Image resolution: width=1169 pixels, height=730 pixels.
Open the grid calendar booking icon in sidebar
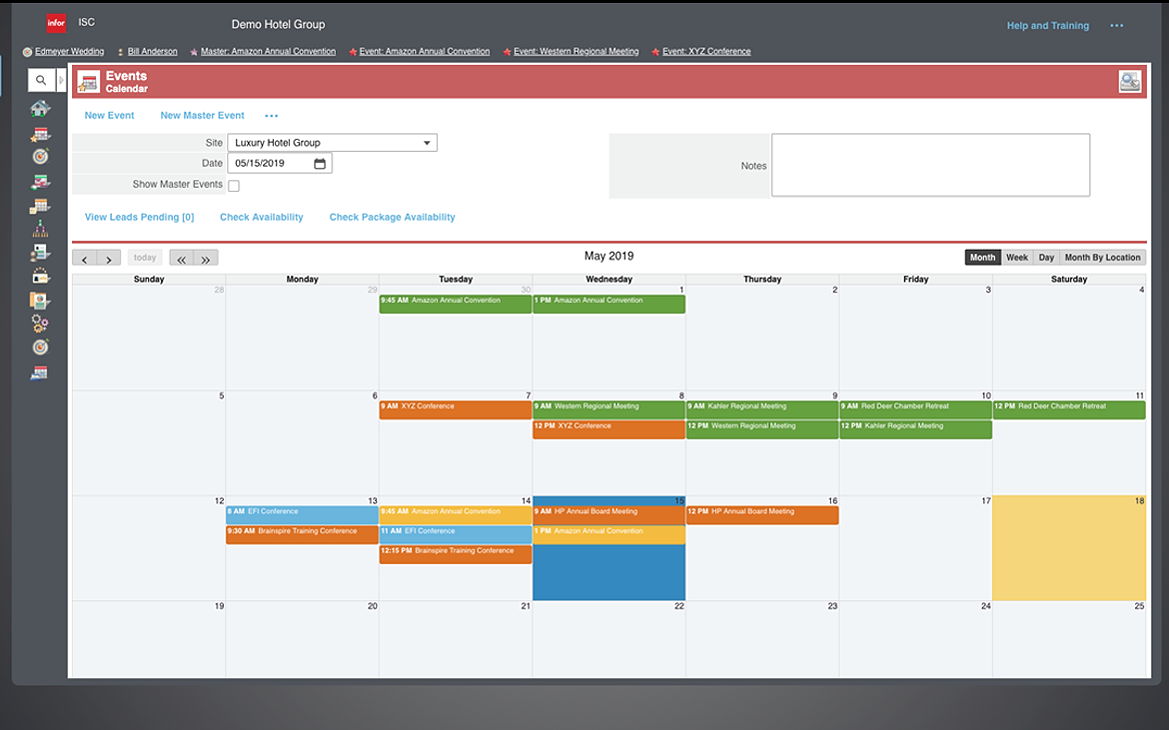40,206
